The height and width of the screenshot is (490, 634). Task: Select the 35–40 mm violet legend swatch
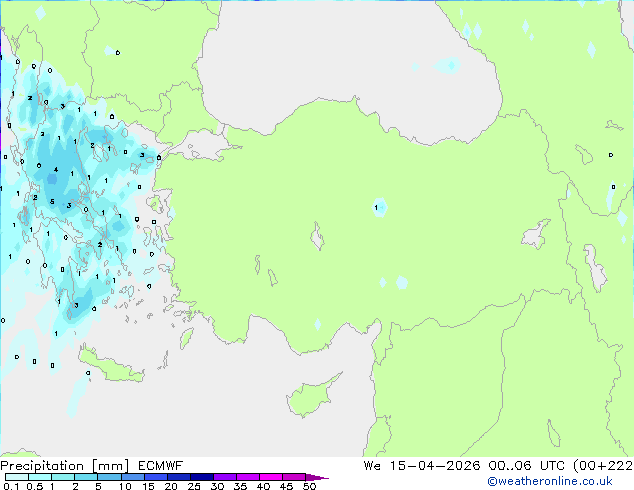tap(247, 477)
